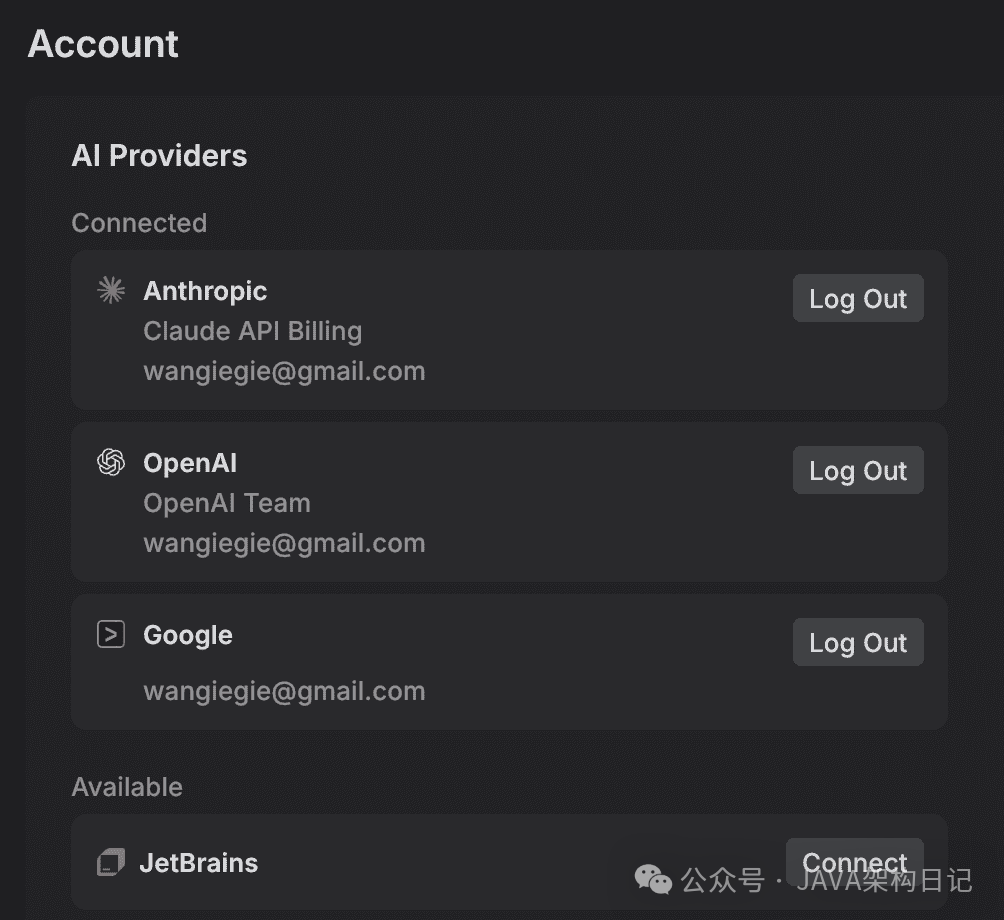Screen dimensions: 1004x920
Task: Select the OpenAI spiral symbol
Action: pyautogui.click(x=110, y=462)
